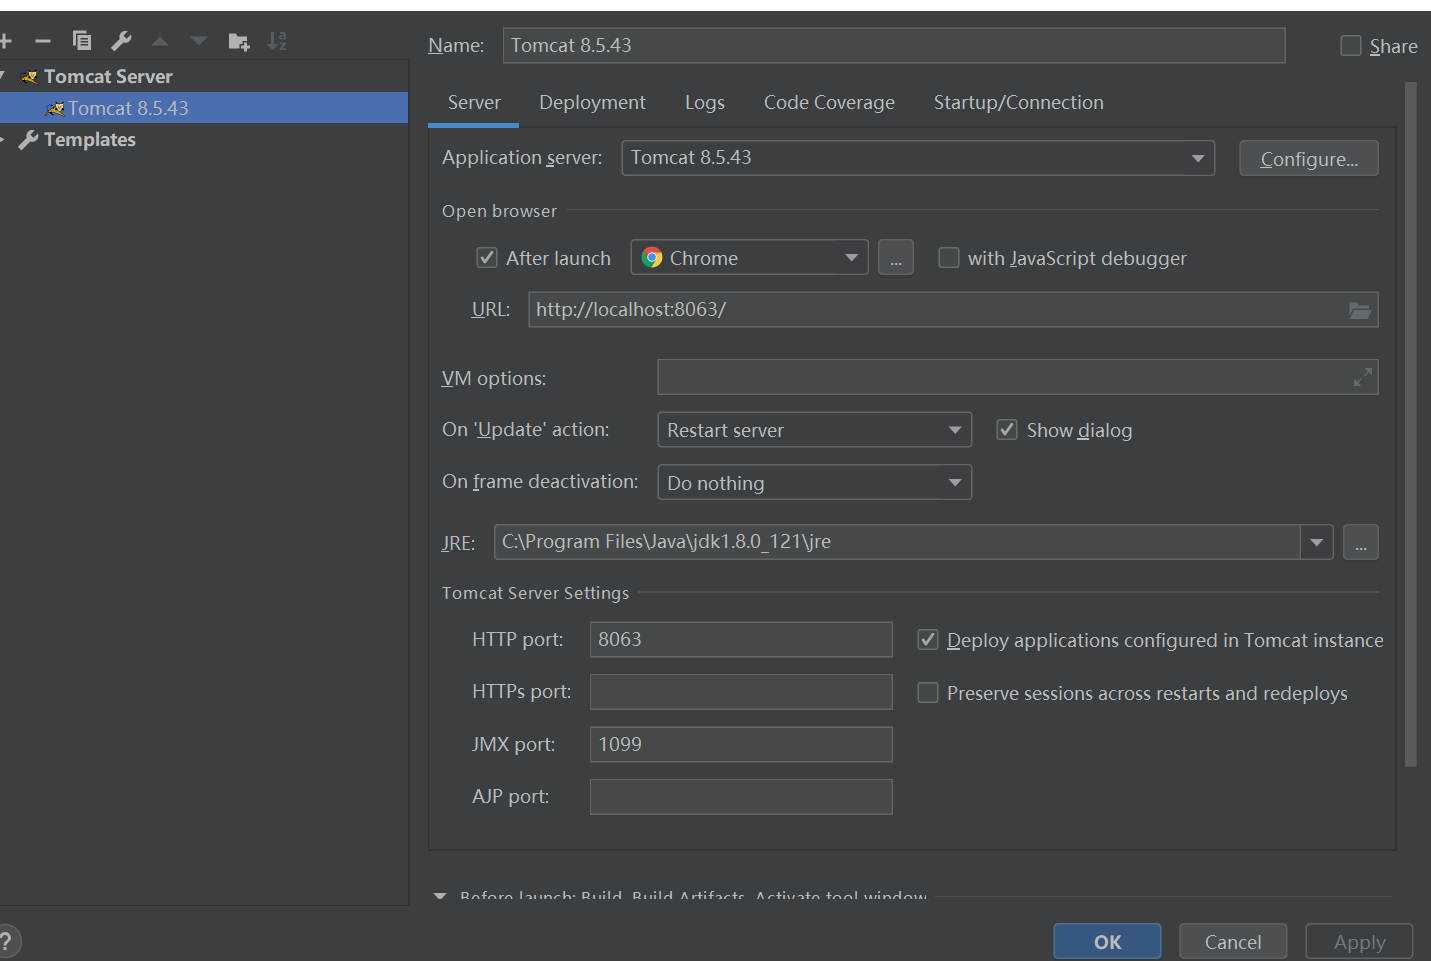
Task: Select Templates in configuration tree
Action: [90, 139]
